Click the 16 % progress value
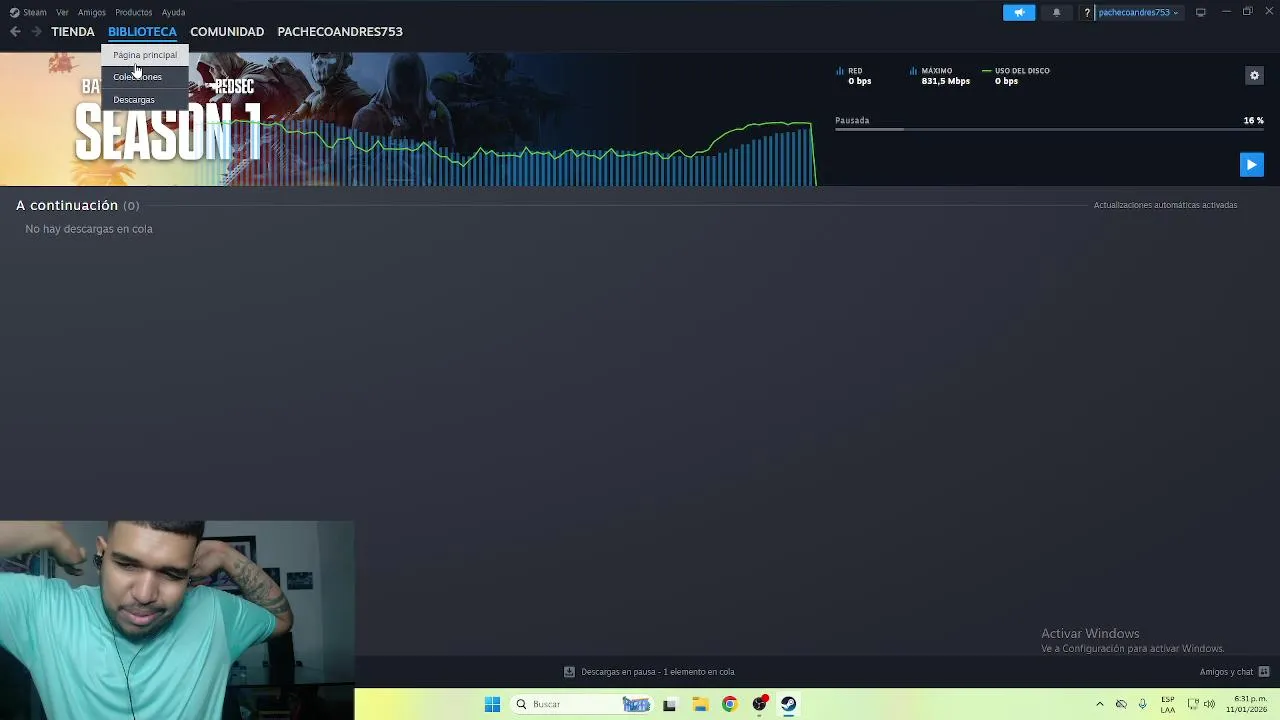This screenshot has width=1280, height=720. 1253,120
